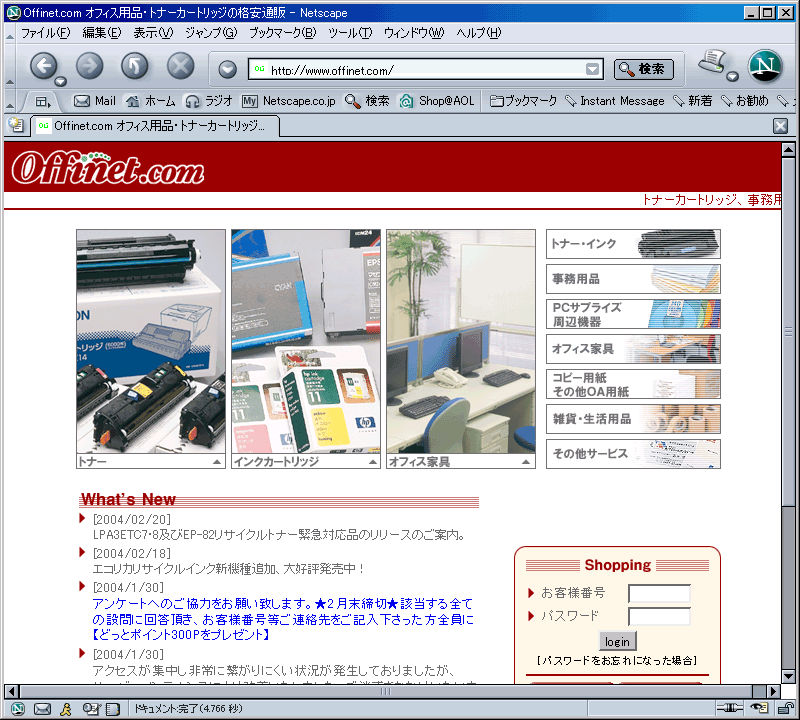
Task: Open the ツール(T) menu
Action: click(350, 33)
